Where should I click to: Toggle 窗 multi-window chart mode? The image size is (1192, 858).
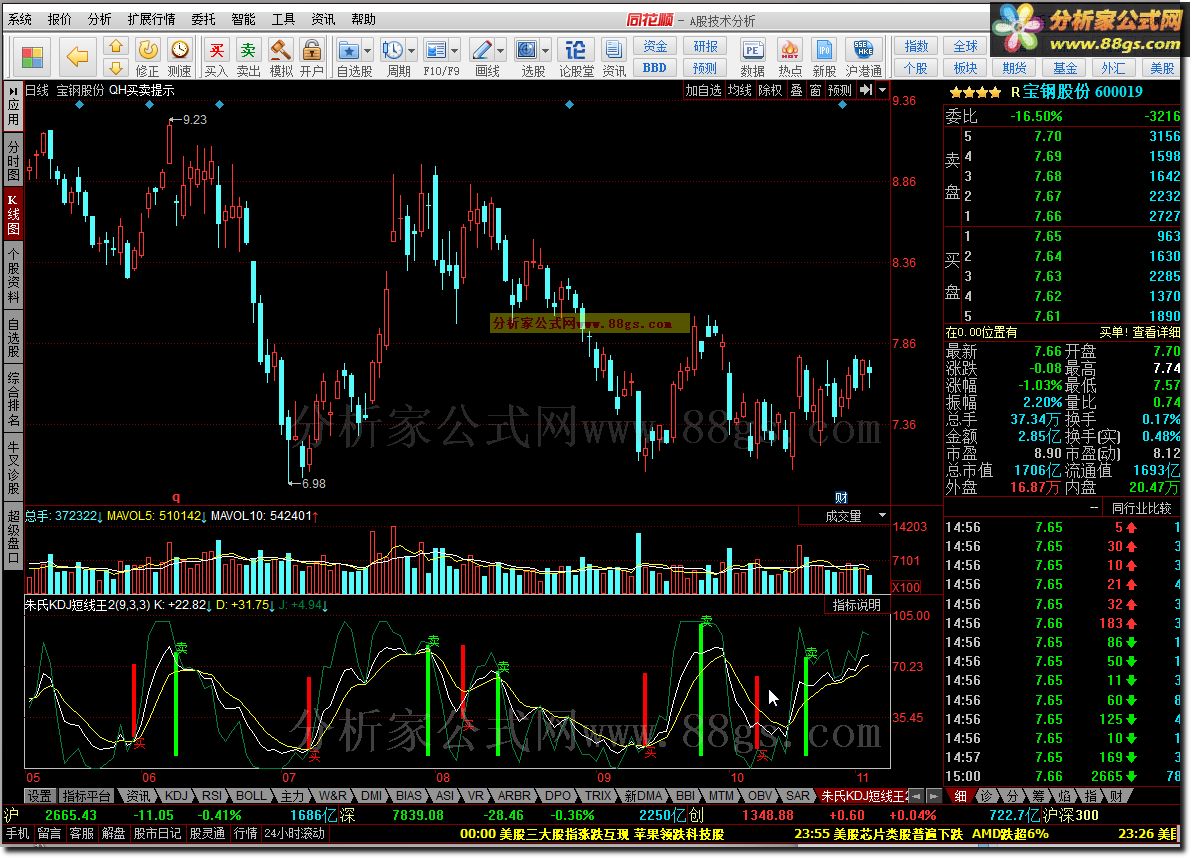click(815, 90)
